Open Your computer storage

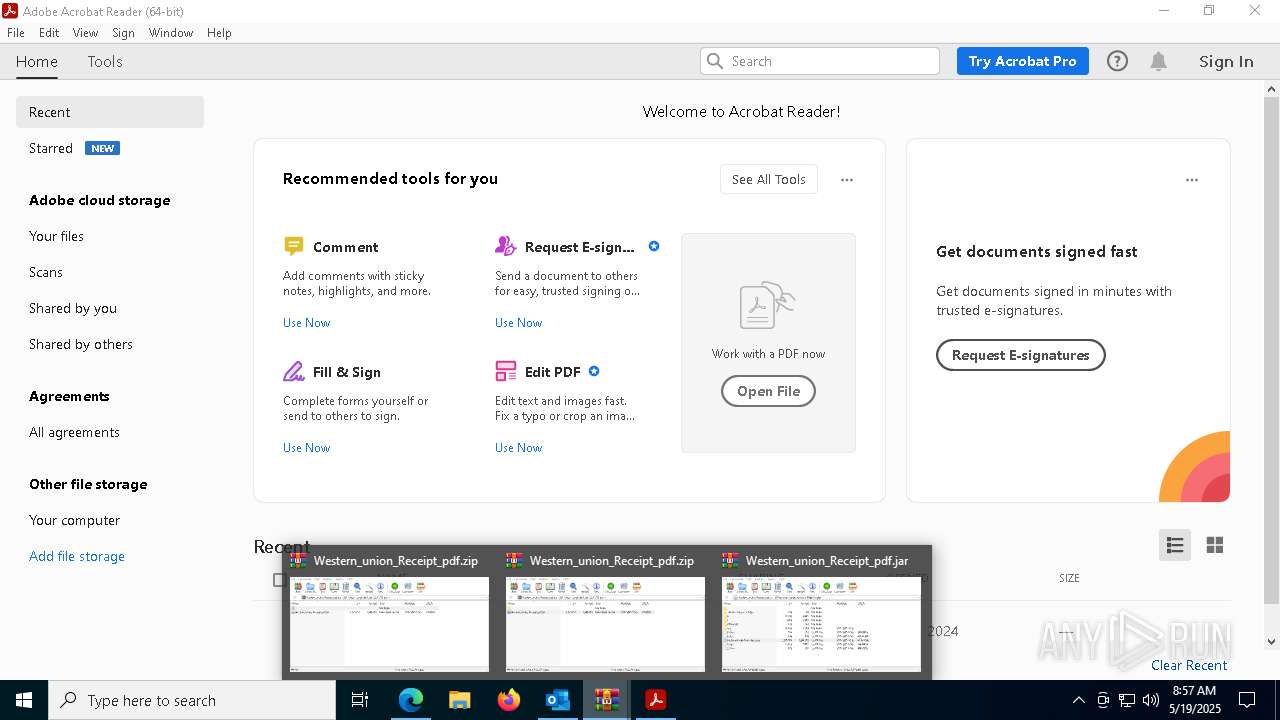(74, 520)
